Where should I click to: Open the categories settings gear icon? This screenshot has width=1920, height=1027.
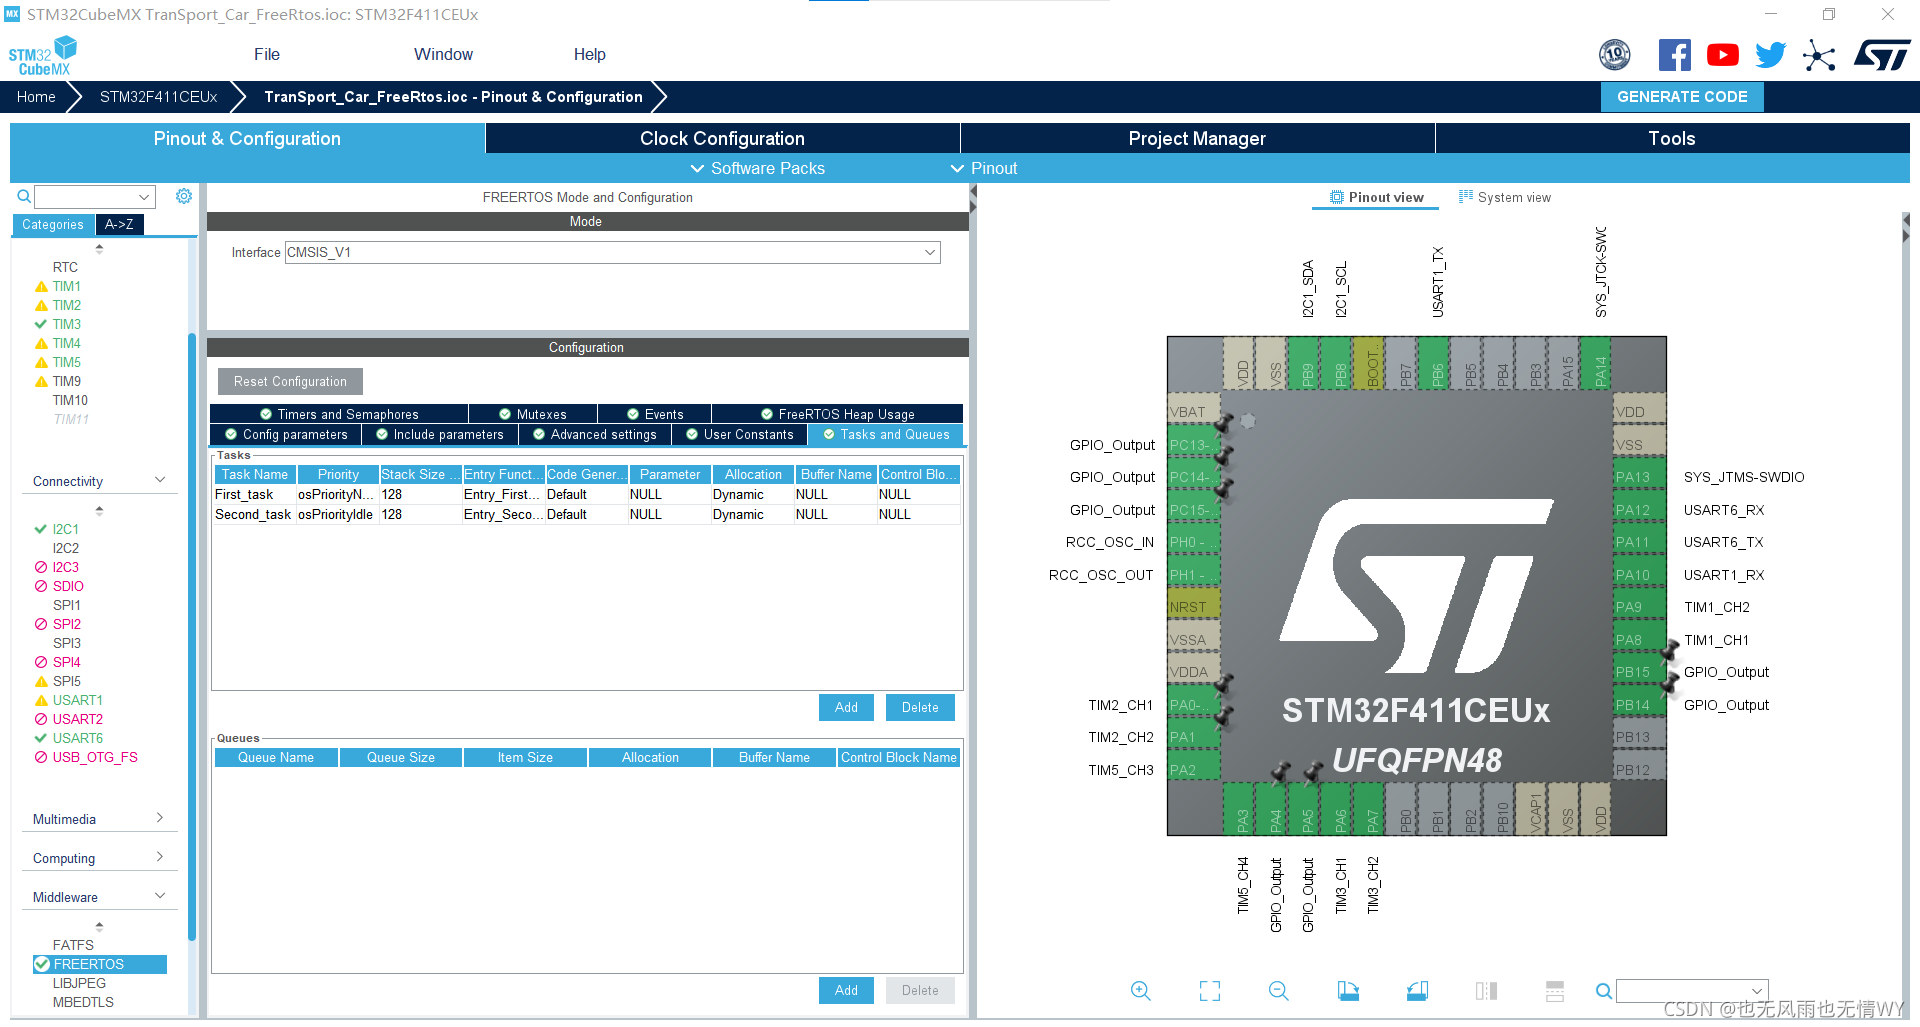point(184,196)
